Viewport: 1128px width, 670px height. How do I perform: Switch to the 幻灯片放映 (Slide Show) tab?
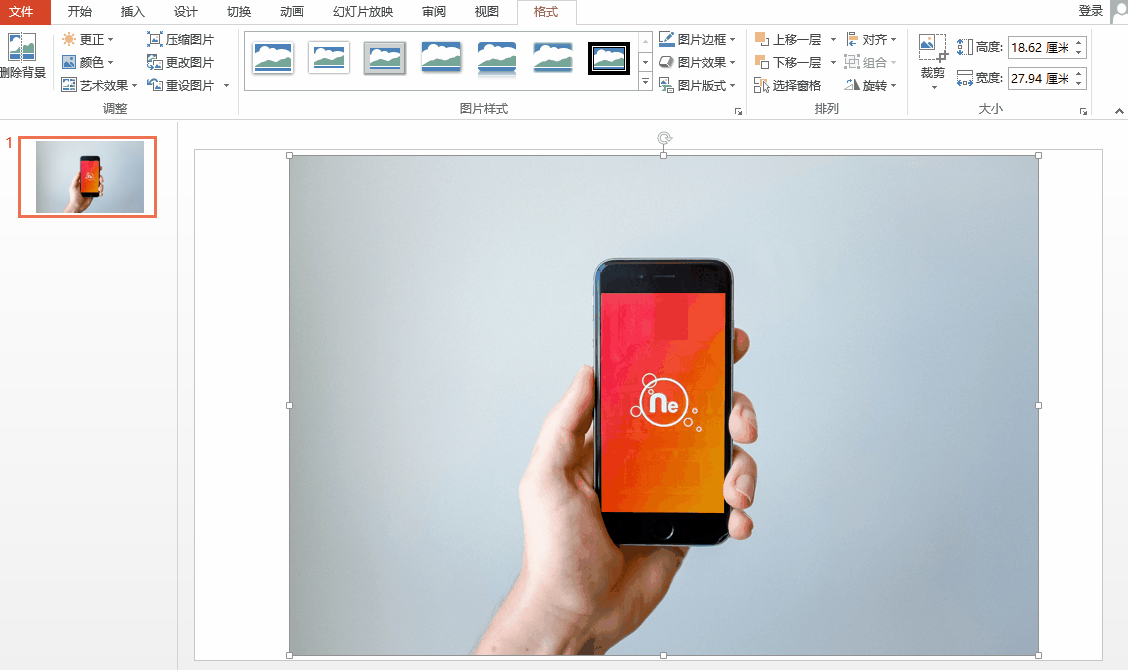pyautogui.click(x=363, y=12)
